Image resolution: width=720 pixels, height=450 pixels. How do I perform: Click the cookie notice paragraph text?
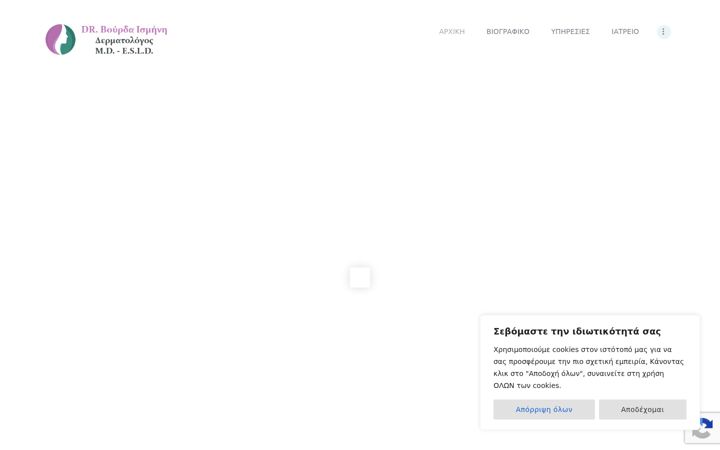[589, 367]
